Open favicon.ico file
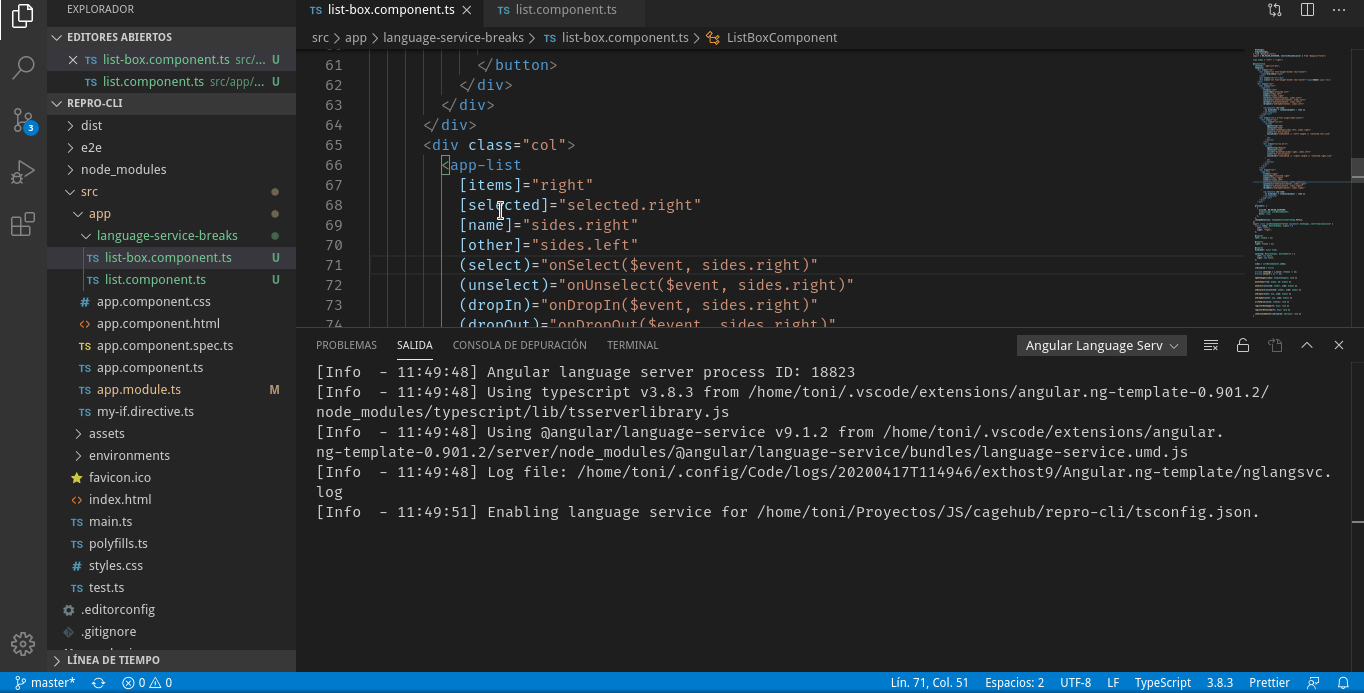 click(171, 478)
